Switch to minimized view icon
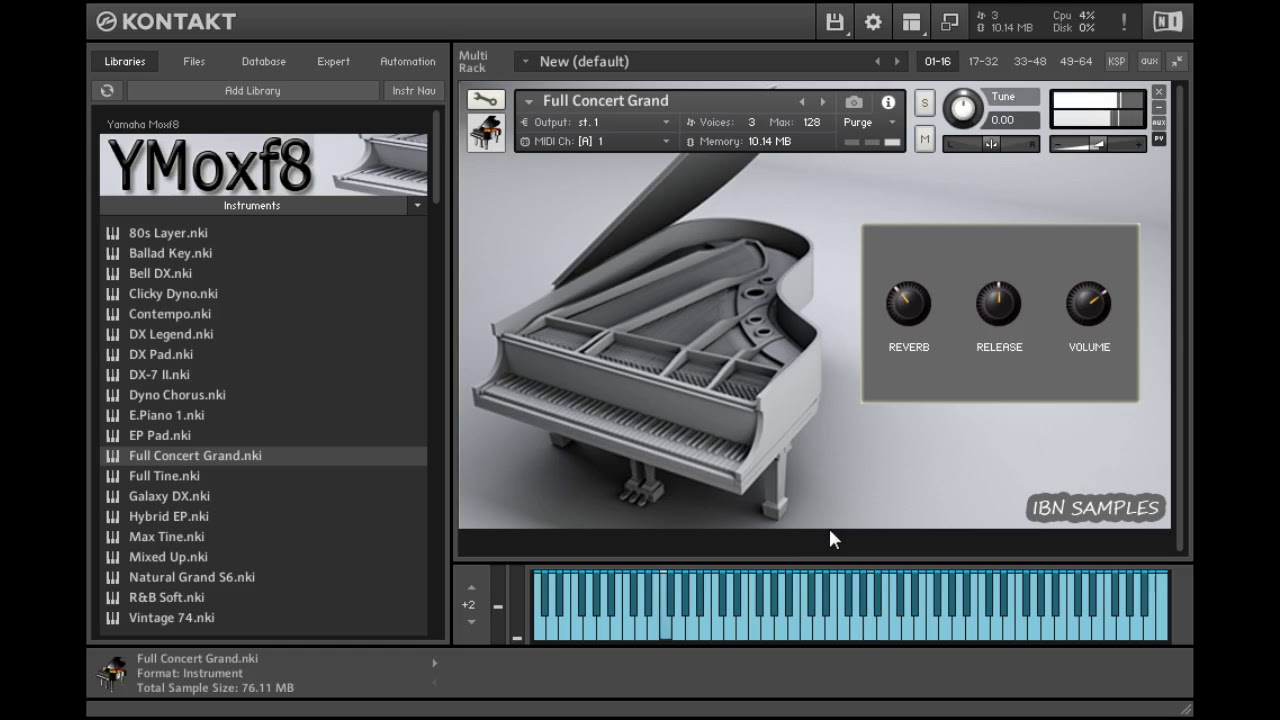1280x720 pixels. pos(950,22)
